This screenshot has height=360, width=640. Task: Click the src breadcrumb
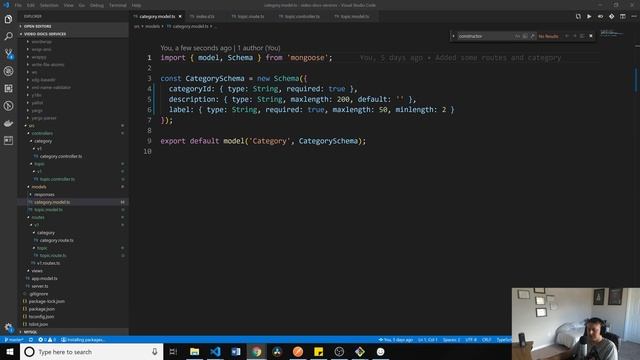click(x=137, y=26)
